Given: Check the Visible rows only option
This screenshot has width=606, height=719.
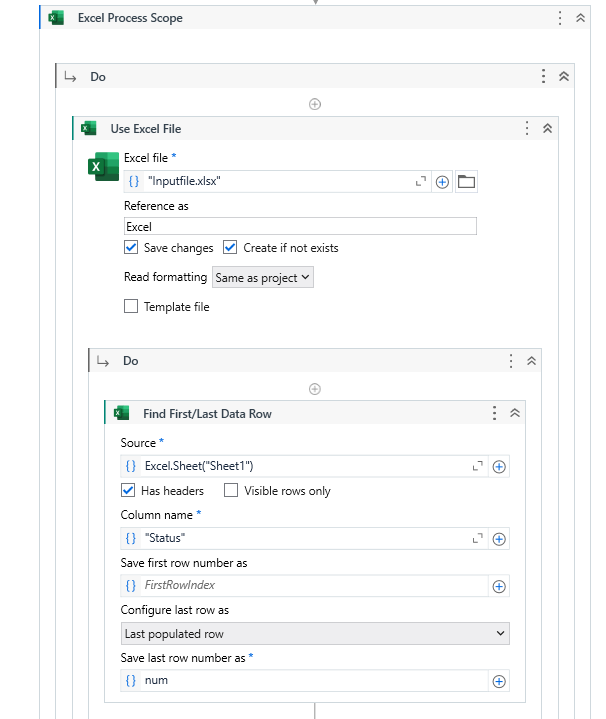Looking at the screenshot, I should click(231, 491).
